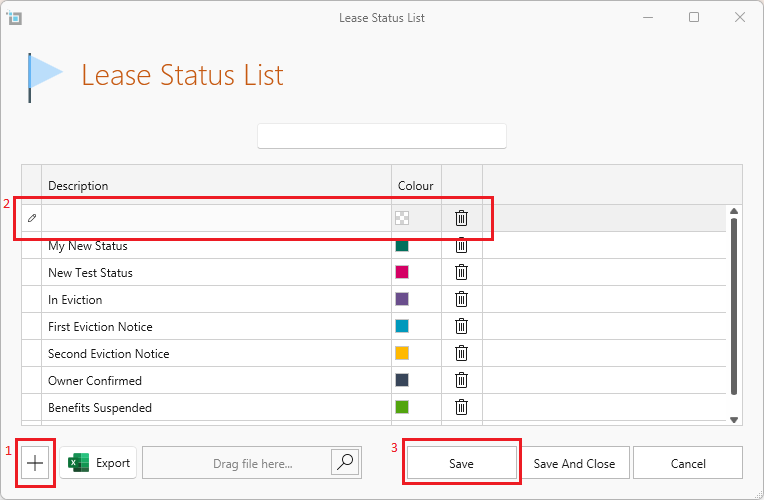764x500 pixels.
Task: Sort by the Description column header
Action: click(x=216, y=185)
